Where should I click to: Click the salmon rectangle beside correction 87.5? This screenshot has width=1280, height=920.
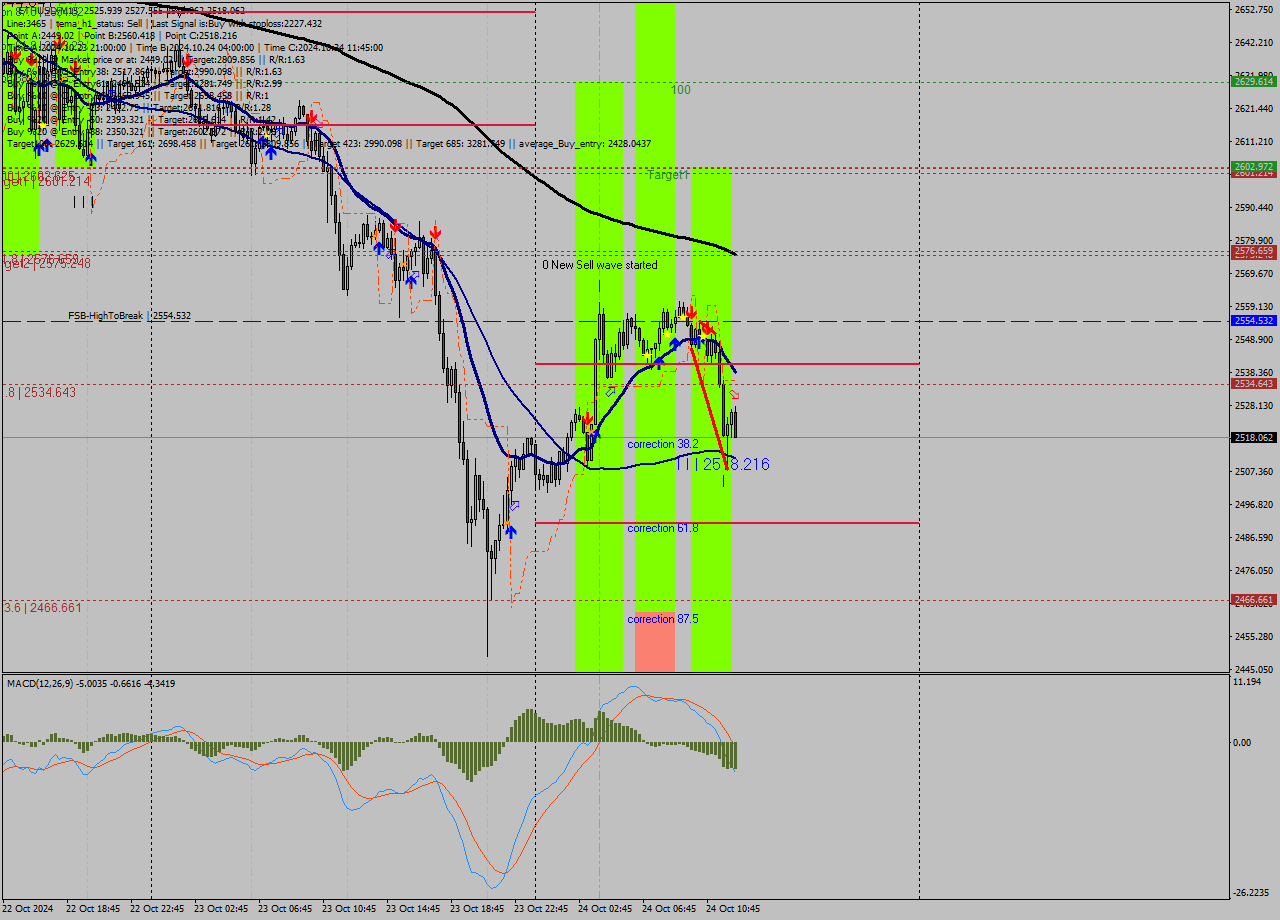coord(655,641)
